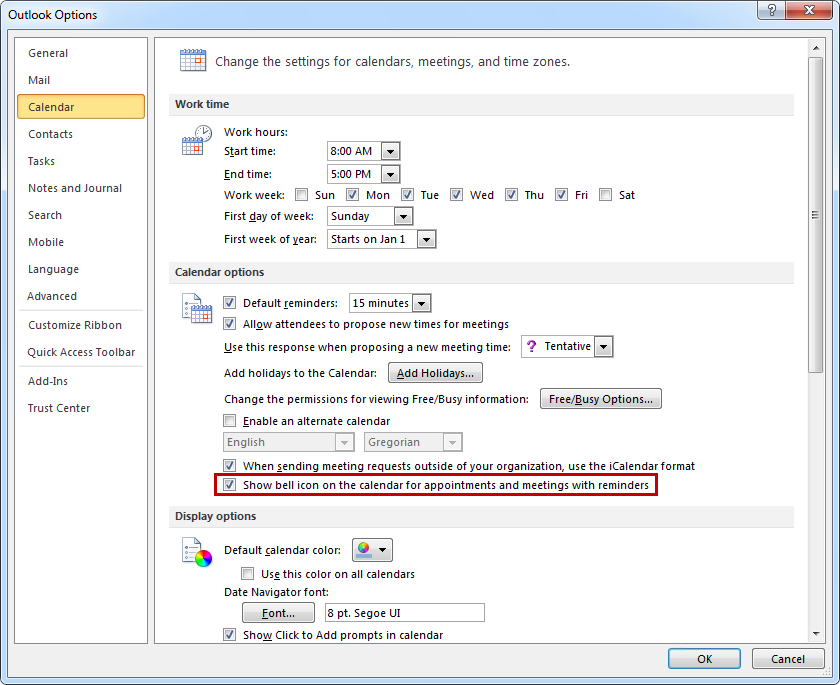
Task: Click the scrollbar down arrow
Action: pyautogui.click(x=816, y=634)
